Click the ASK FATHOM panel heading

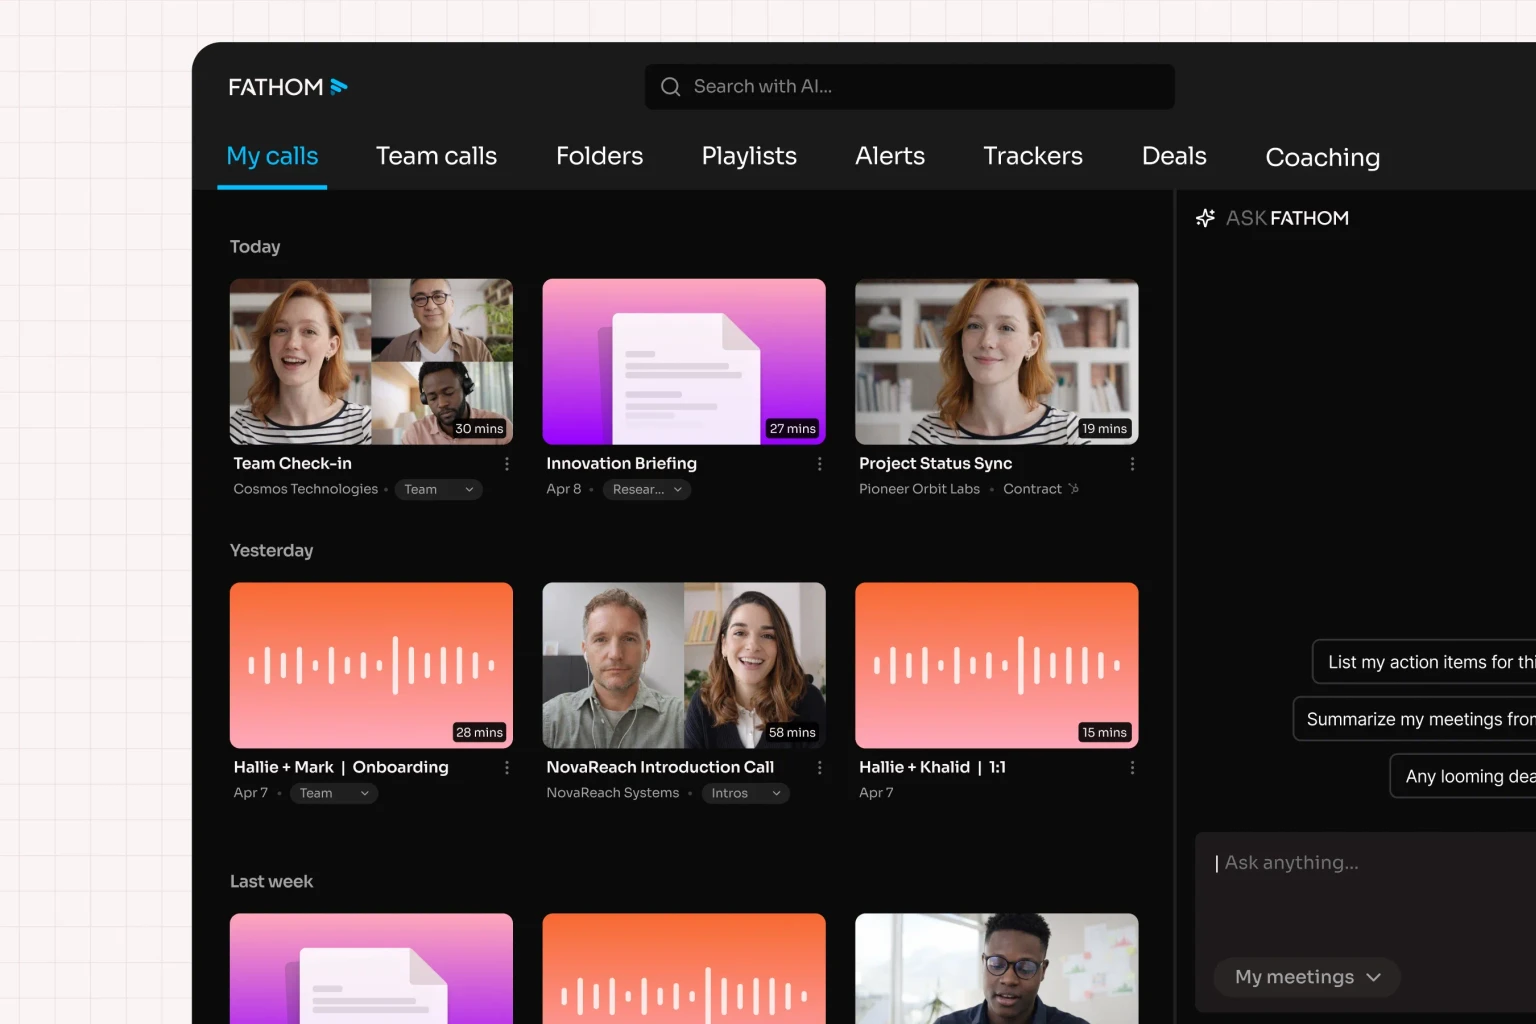tap(1287, 218)
